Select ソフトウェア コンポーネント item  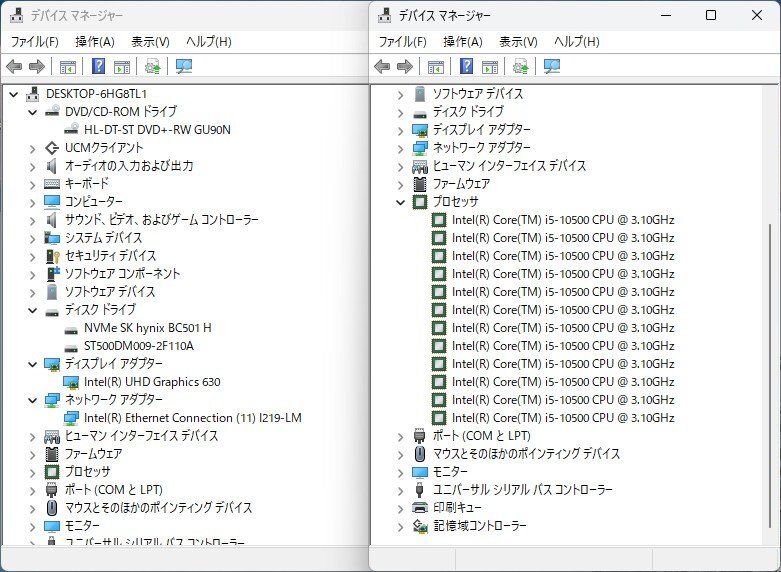point(123,274)
